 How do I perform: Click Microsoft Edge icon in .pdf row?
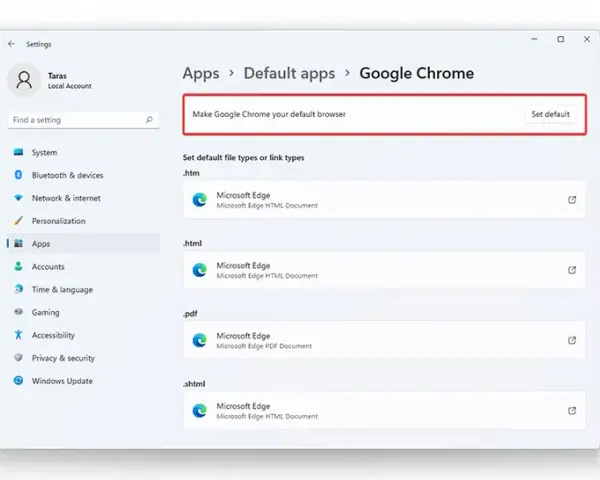199,340
